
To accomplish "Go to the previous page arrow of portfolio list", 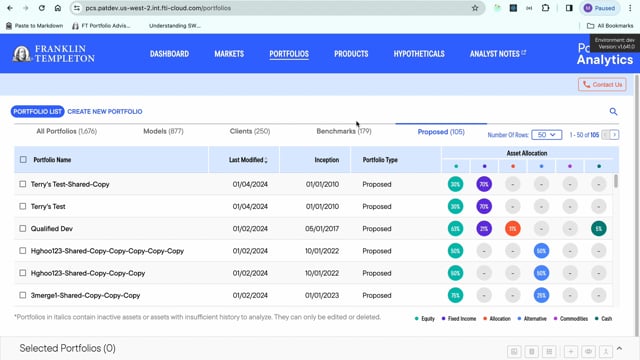I will pyautogui.click(x=606, y=135).
